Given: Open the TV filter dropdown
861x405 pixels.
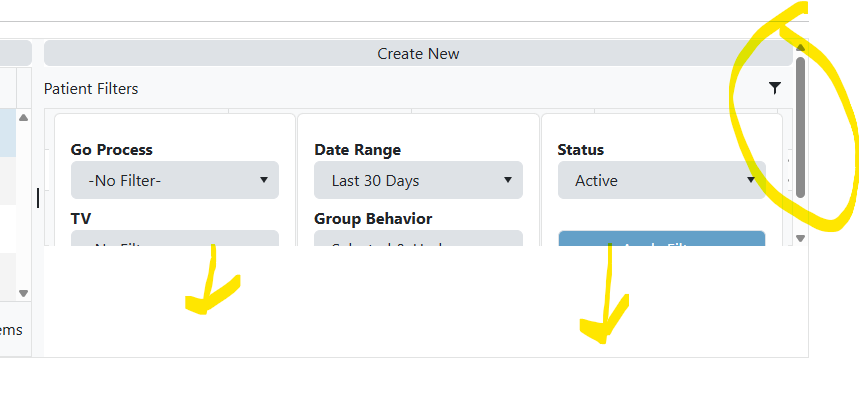Looking at the screenshot, I should click(175, 239).
